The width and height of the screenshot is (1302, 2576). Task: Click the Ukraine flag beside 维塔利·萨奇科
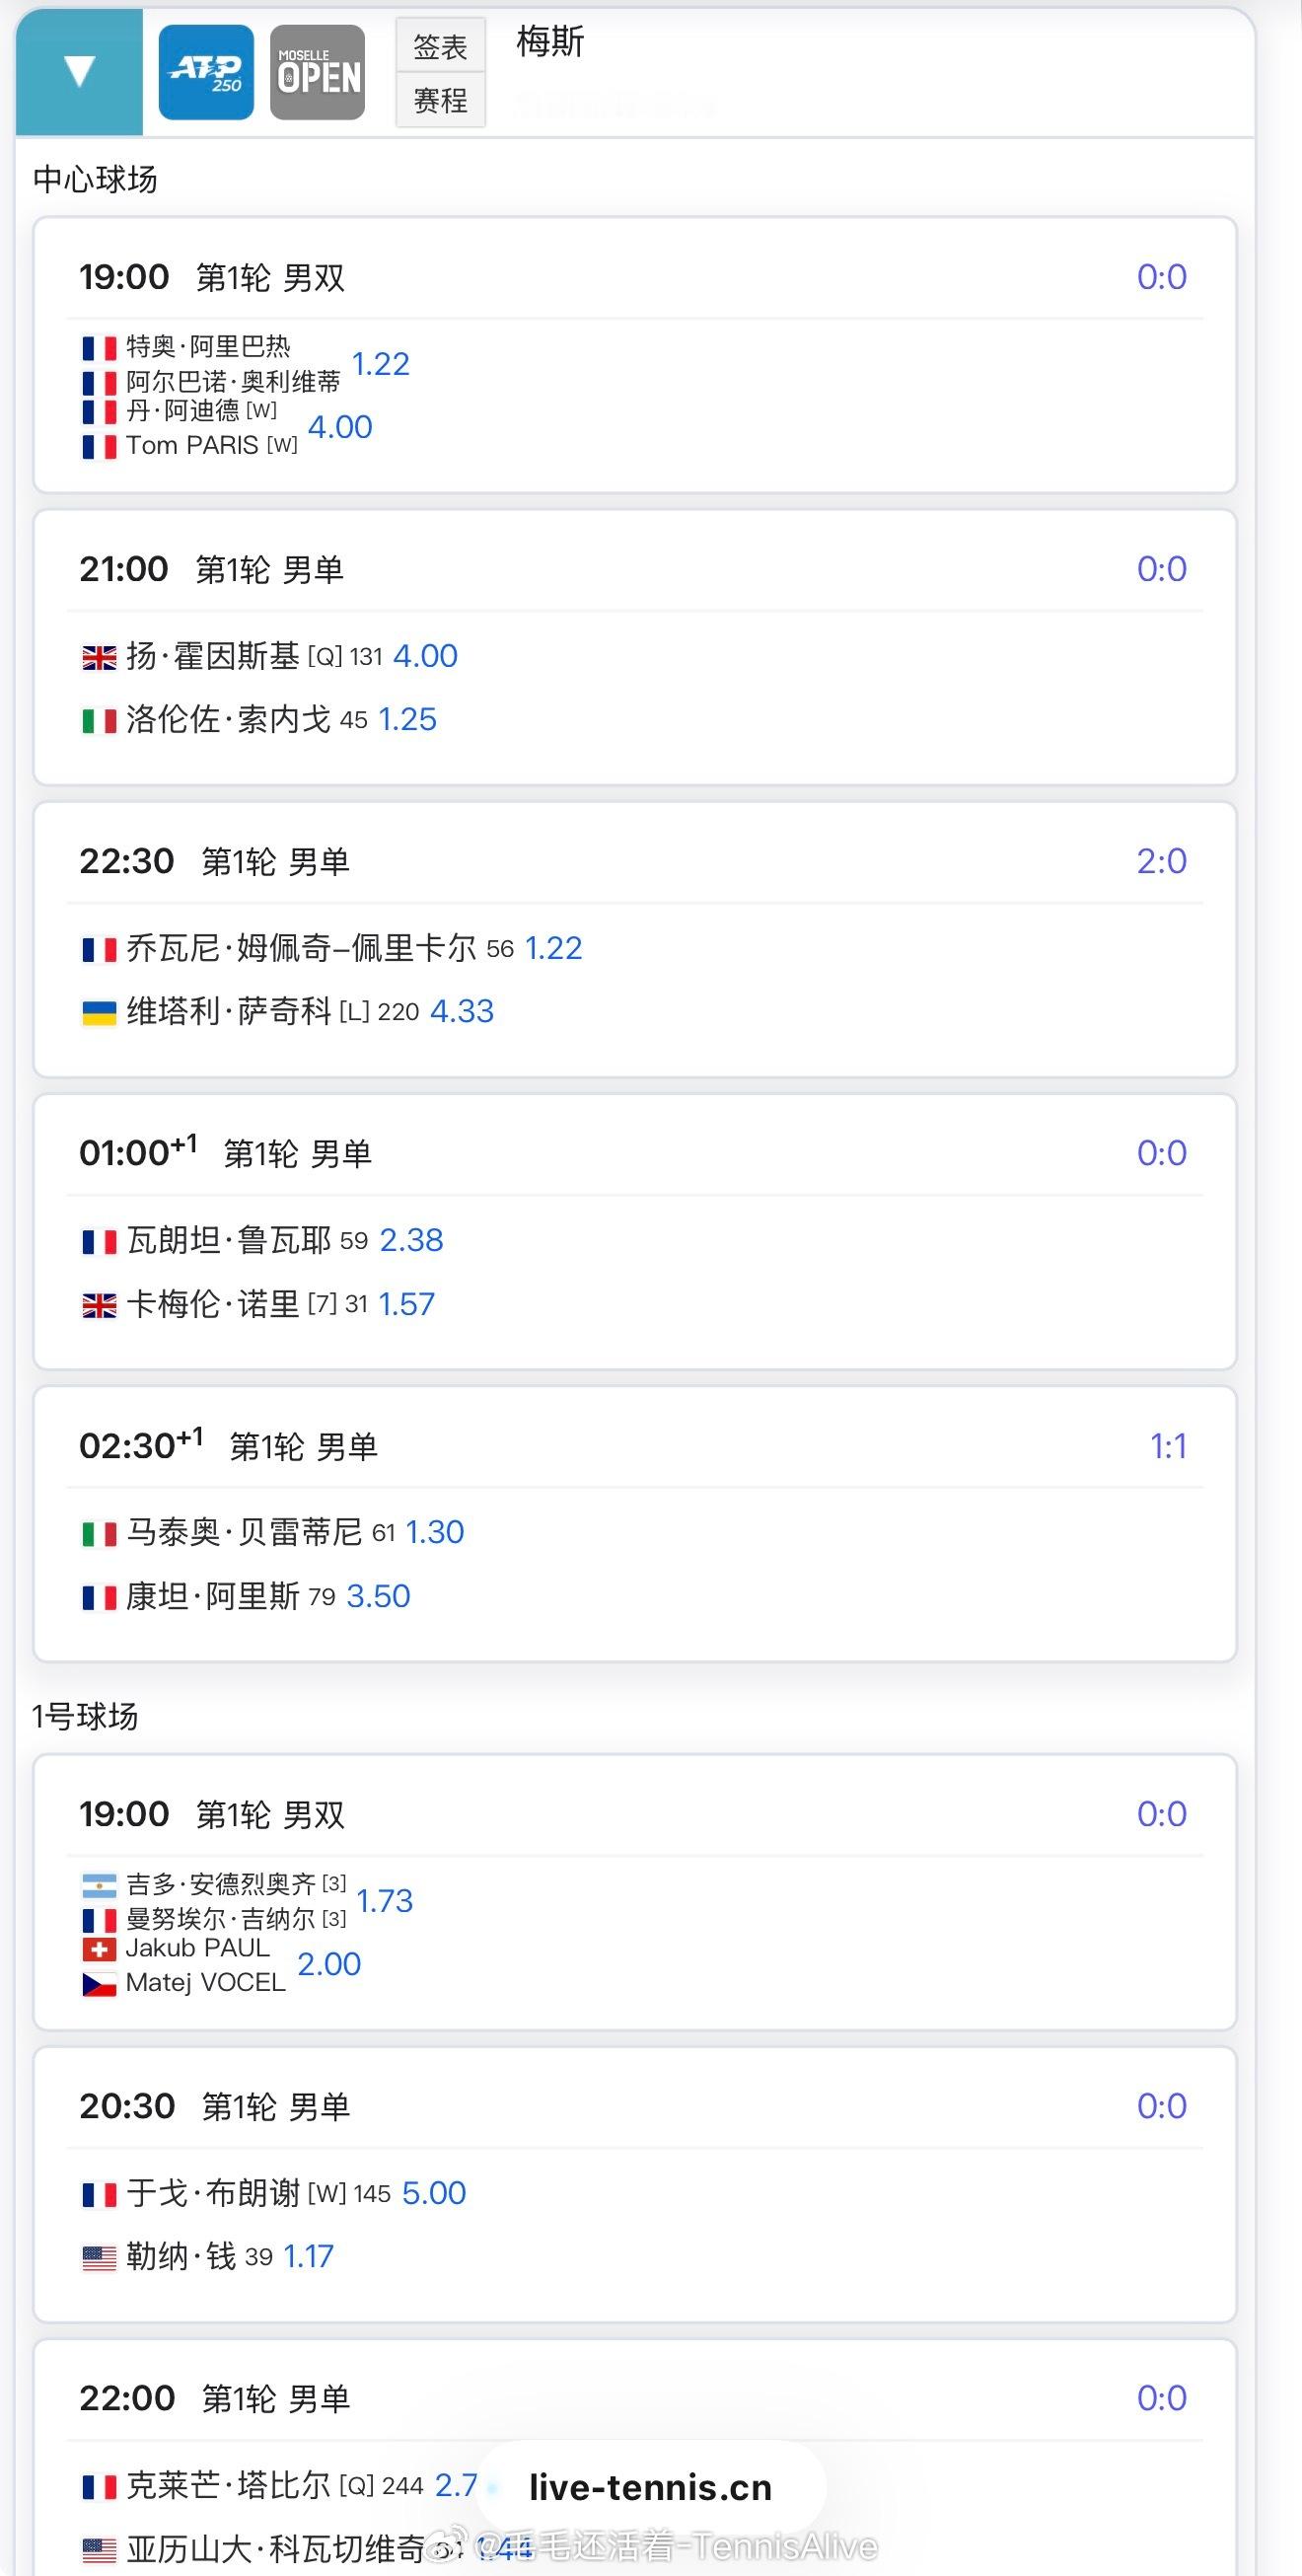pyautogui.click(x=99, y=1012)
